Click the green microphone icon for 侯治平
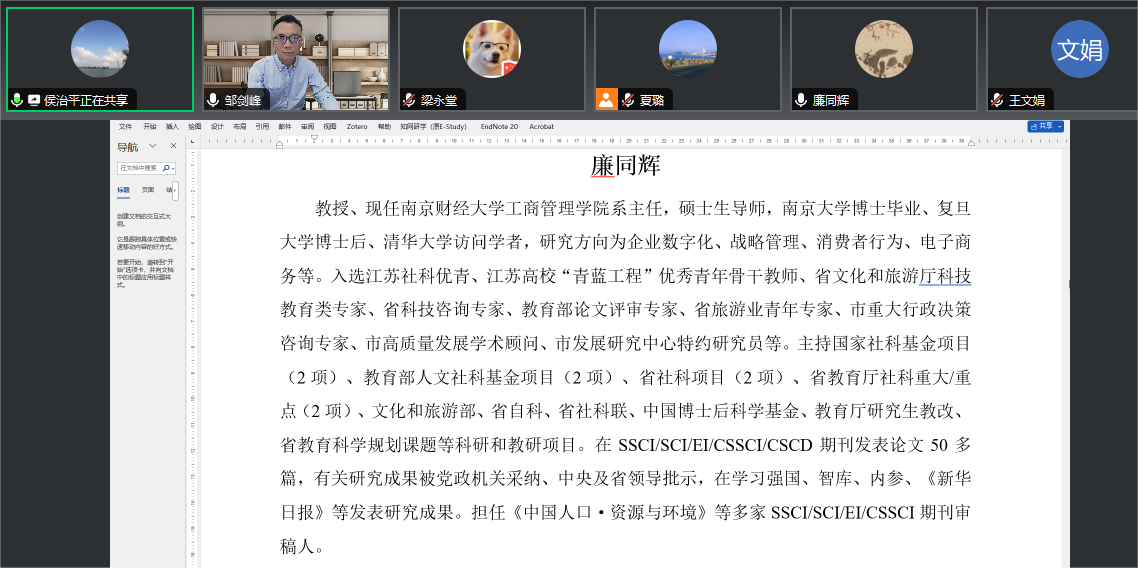 17,100
